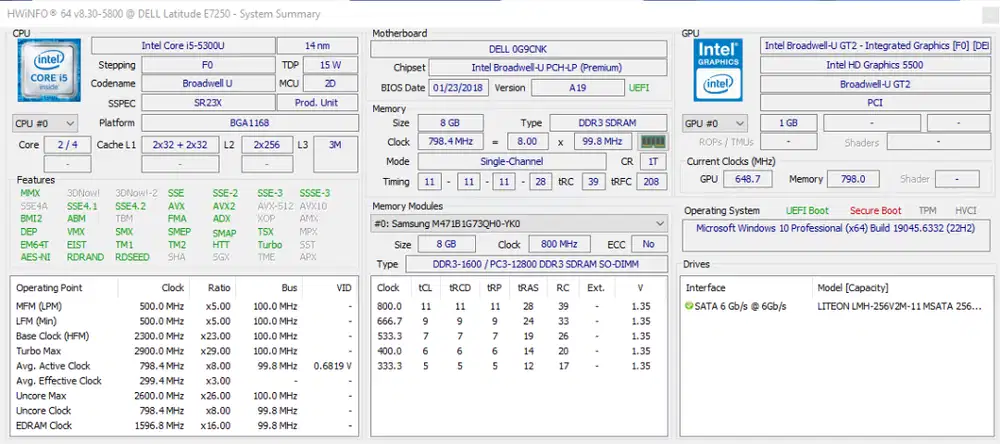Open the GPU #0 selector dropdown
The image size is (1000, 444).
tap(715, 123)
